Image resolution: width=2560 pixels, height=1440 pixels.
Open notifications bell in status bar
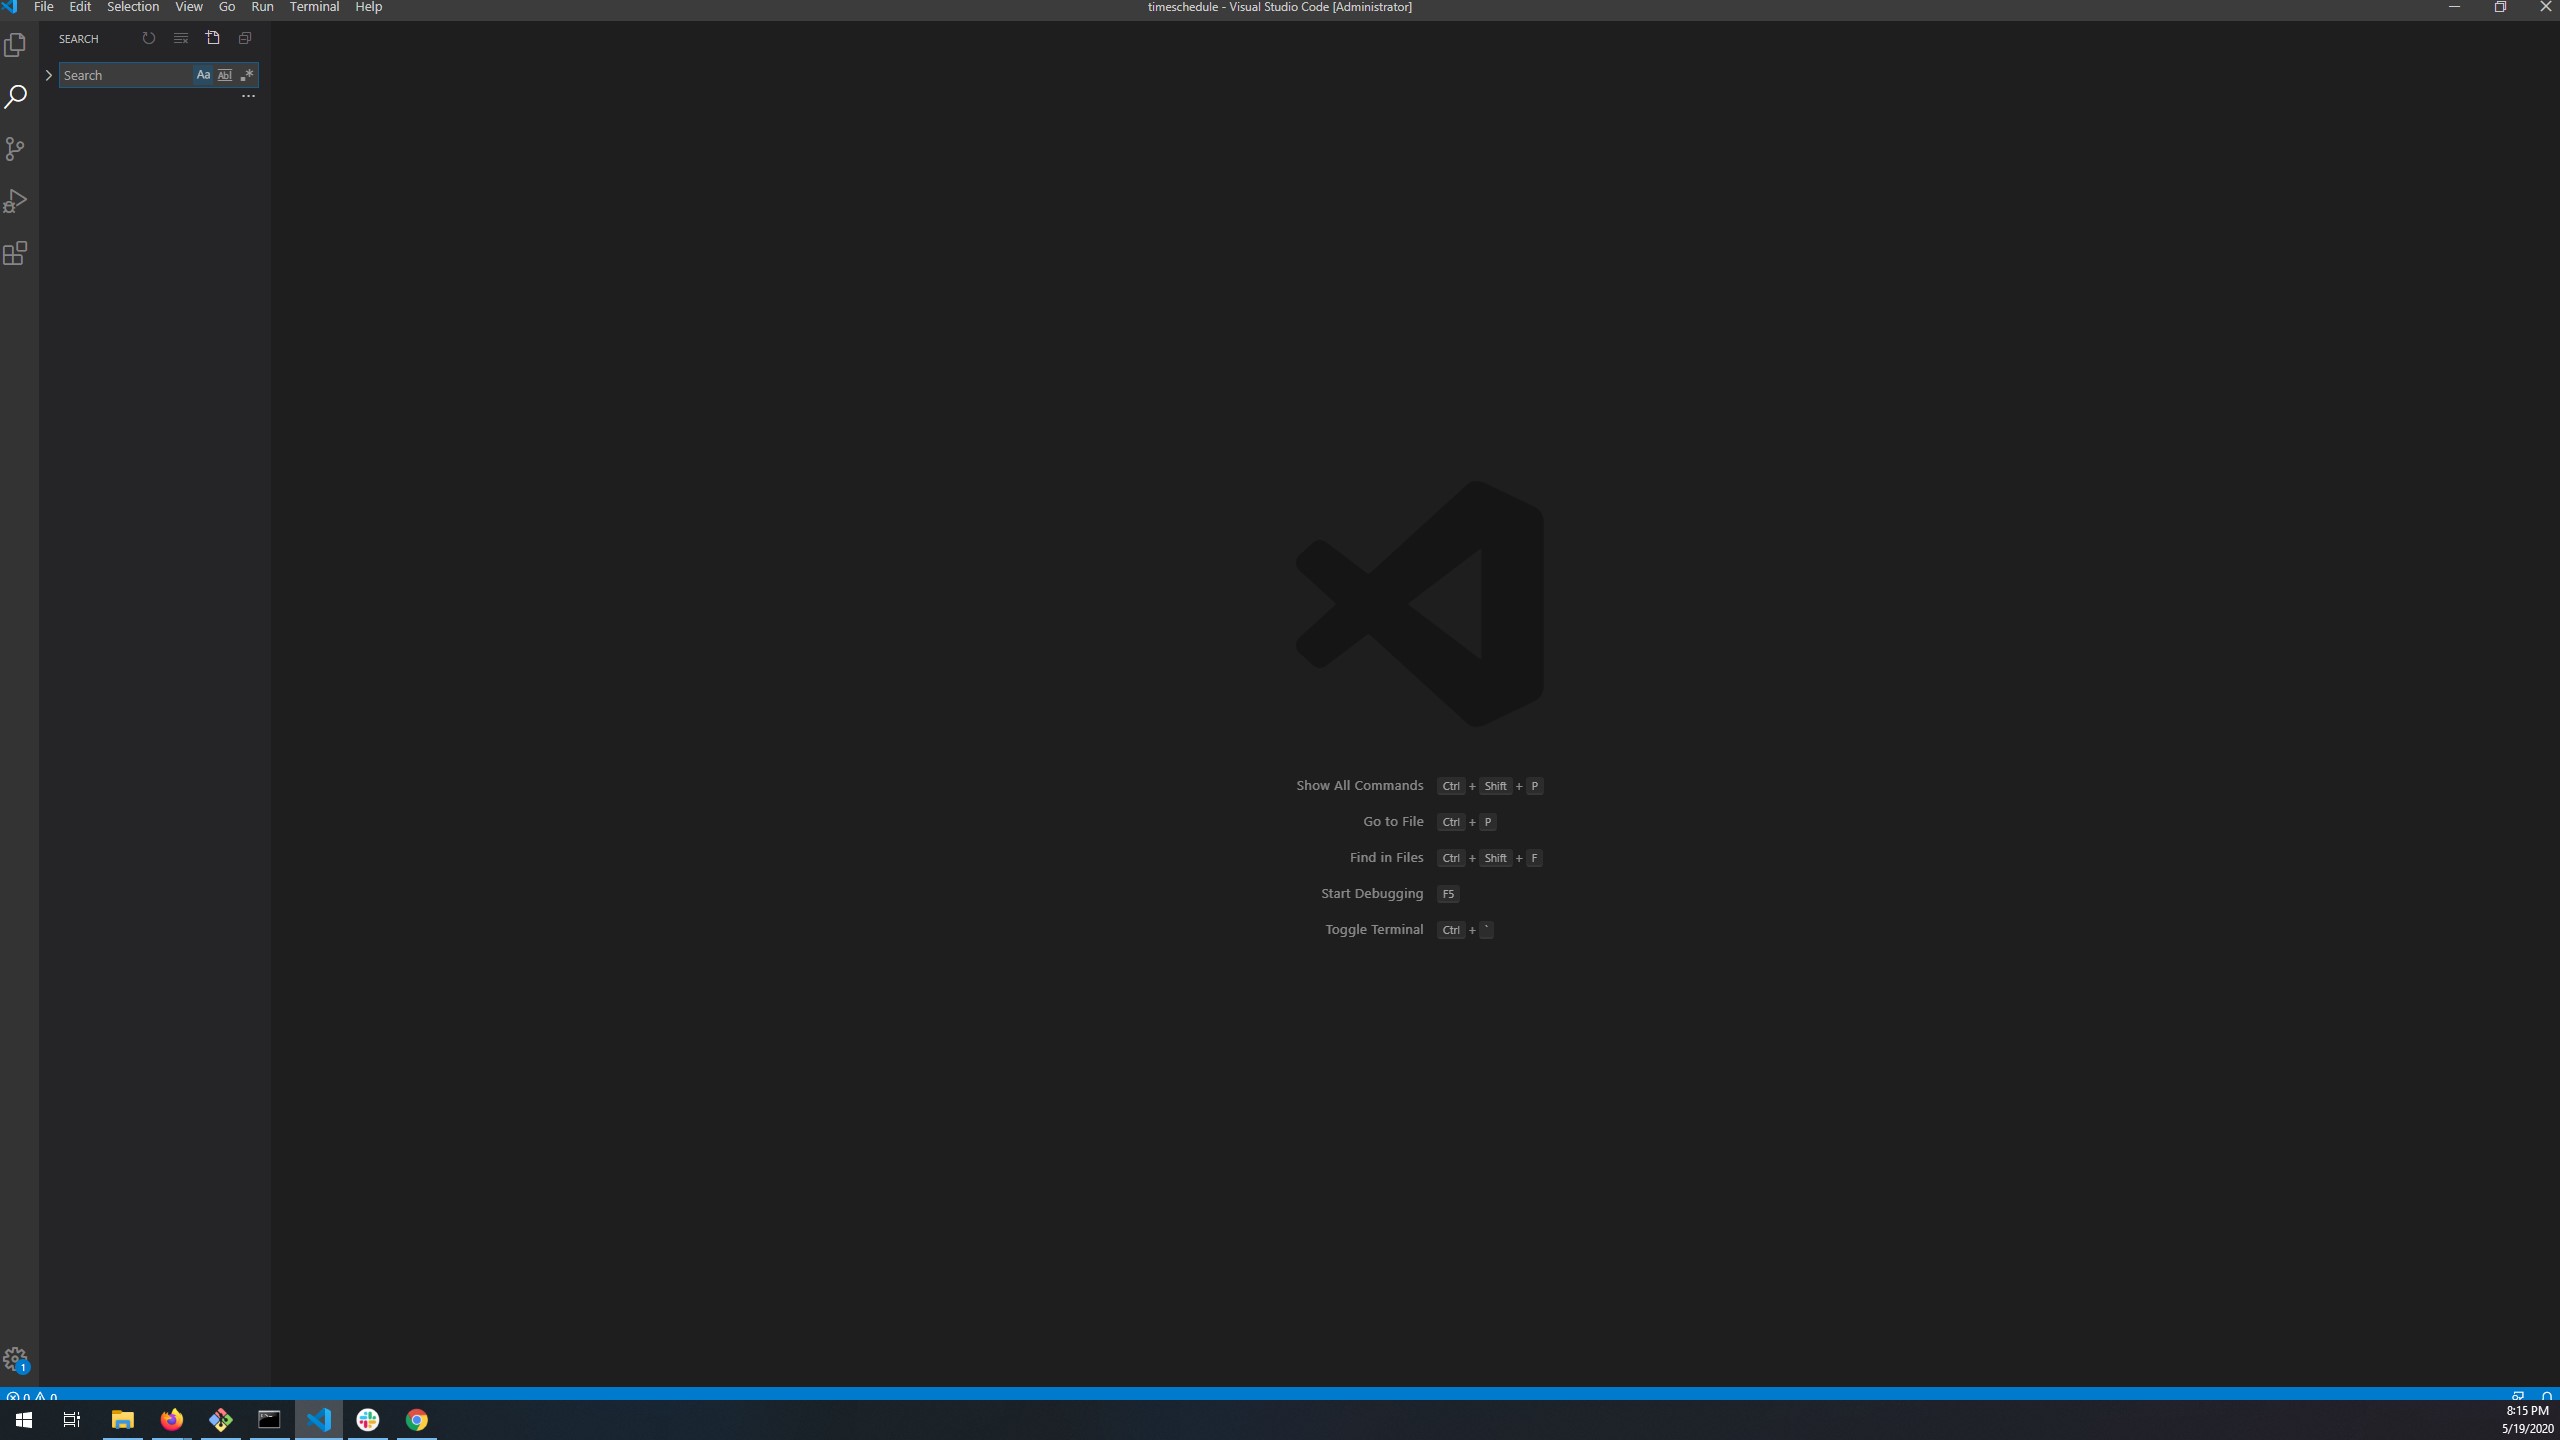click(2546, 1395)
